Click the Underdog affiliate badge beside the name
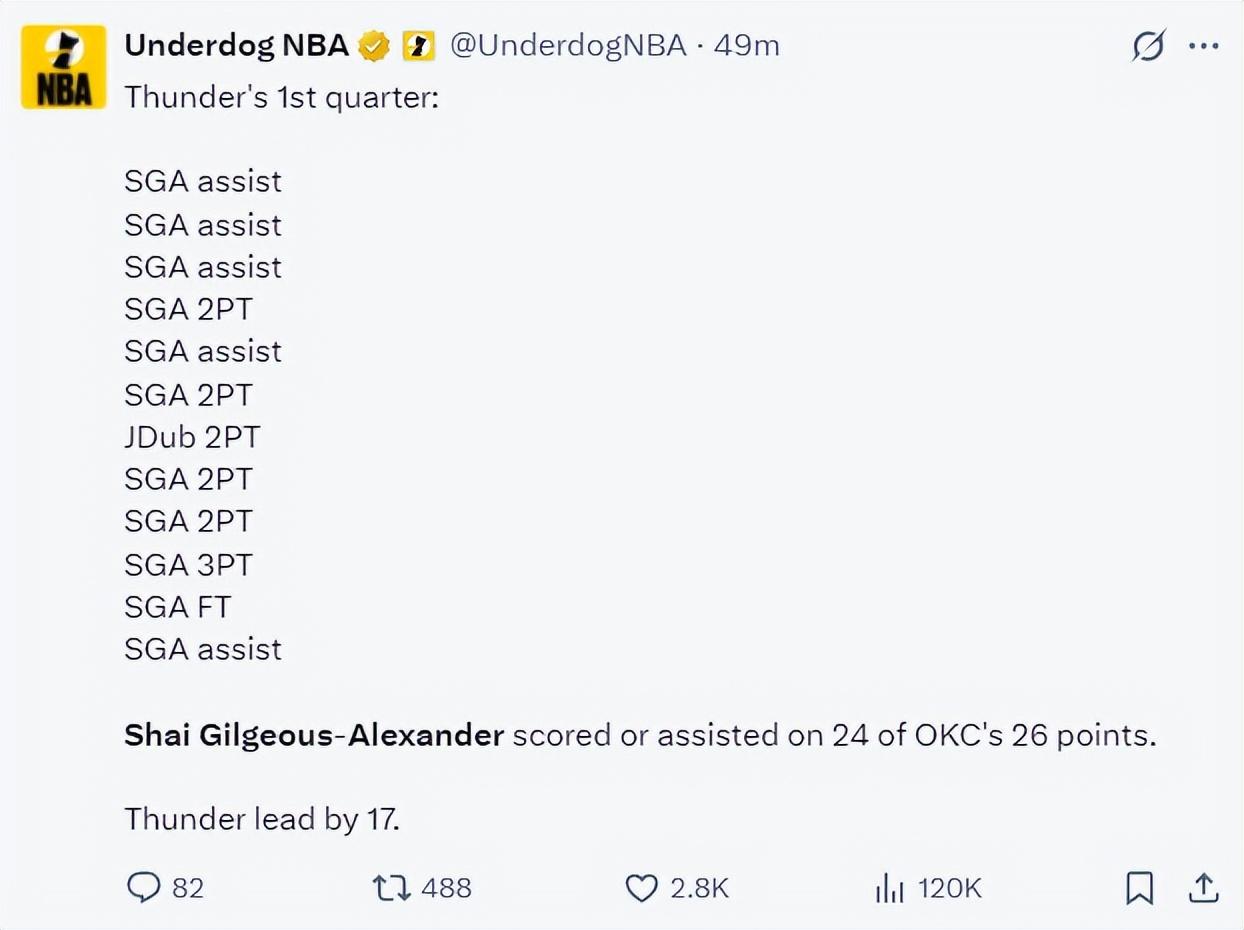The width and height of the screenshot is (1244, 930). click(419, 46)
